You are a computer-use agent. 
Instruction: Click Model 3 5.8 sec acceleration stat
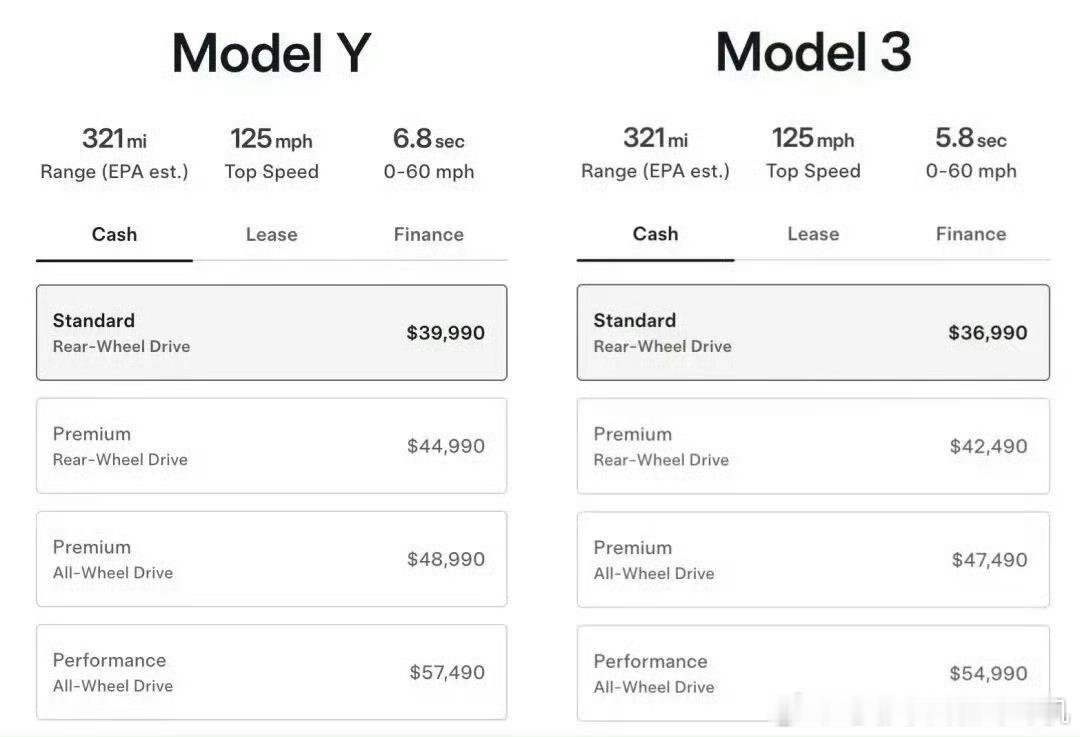pyautogui.click(x=970, y=153)
